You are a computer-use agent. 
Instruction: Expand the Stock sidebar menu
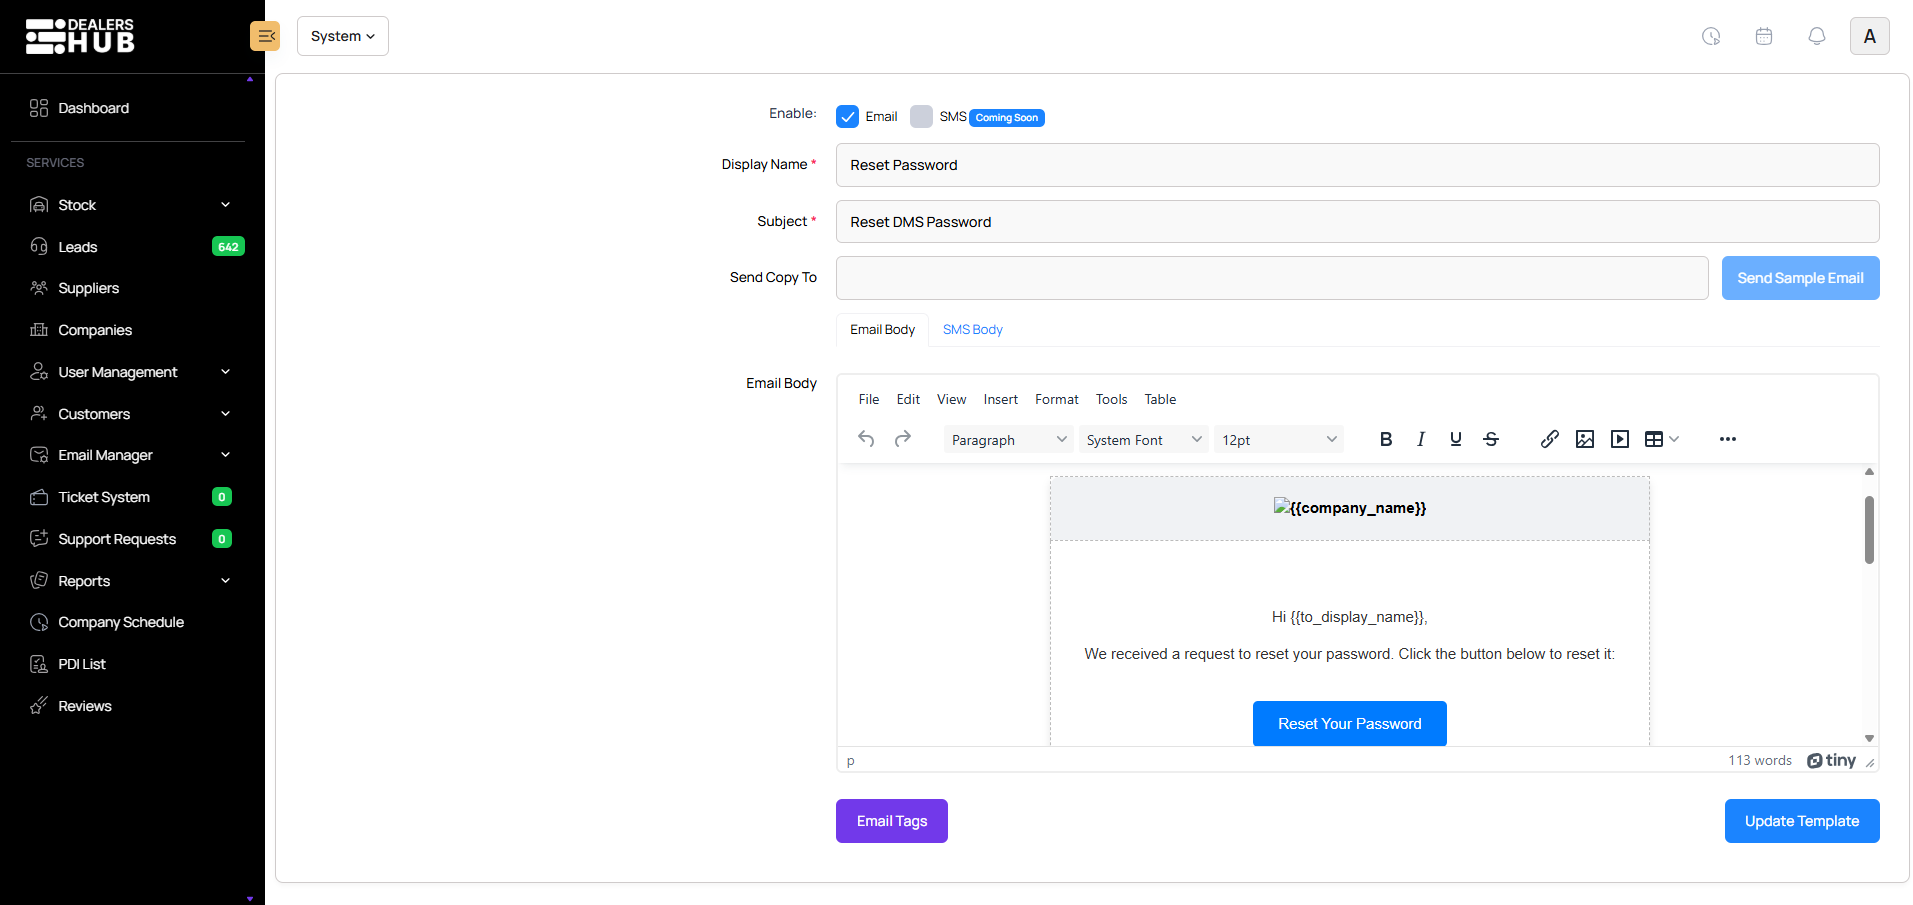tap(130, 205)
